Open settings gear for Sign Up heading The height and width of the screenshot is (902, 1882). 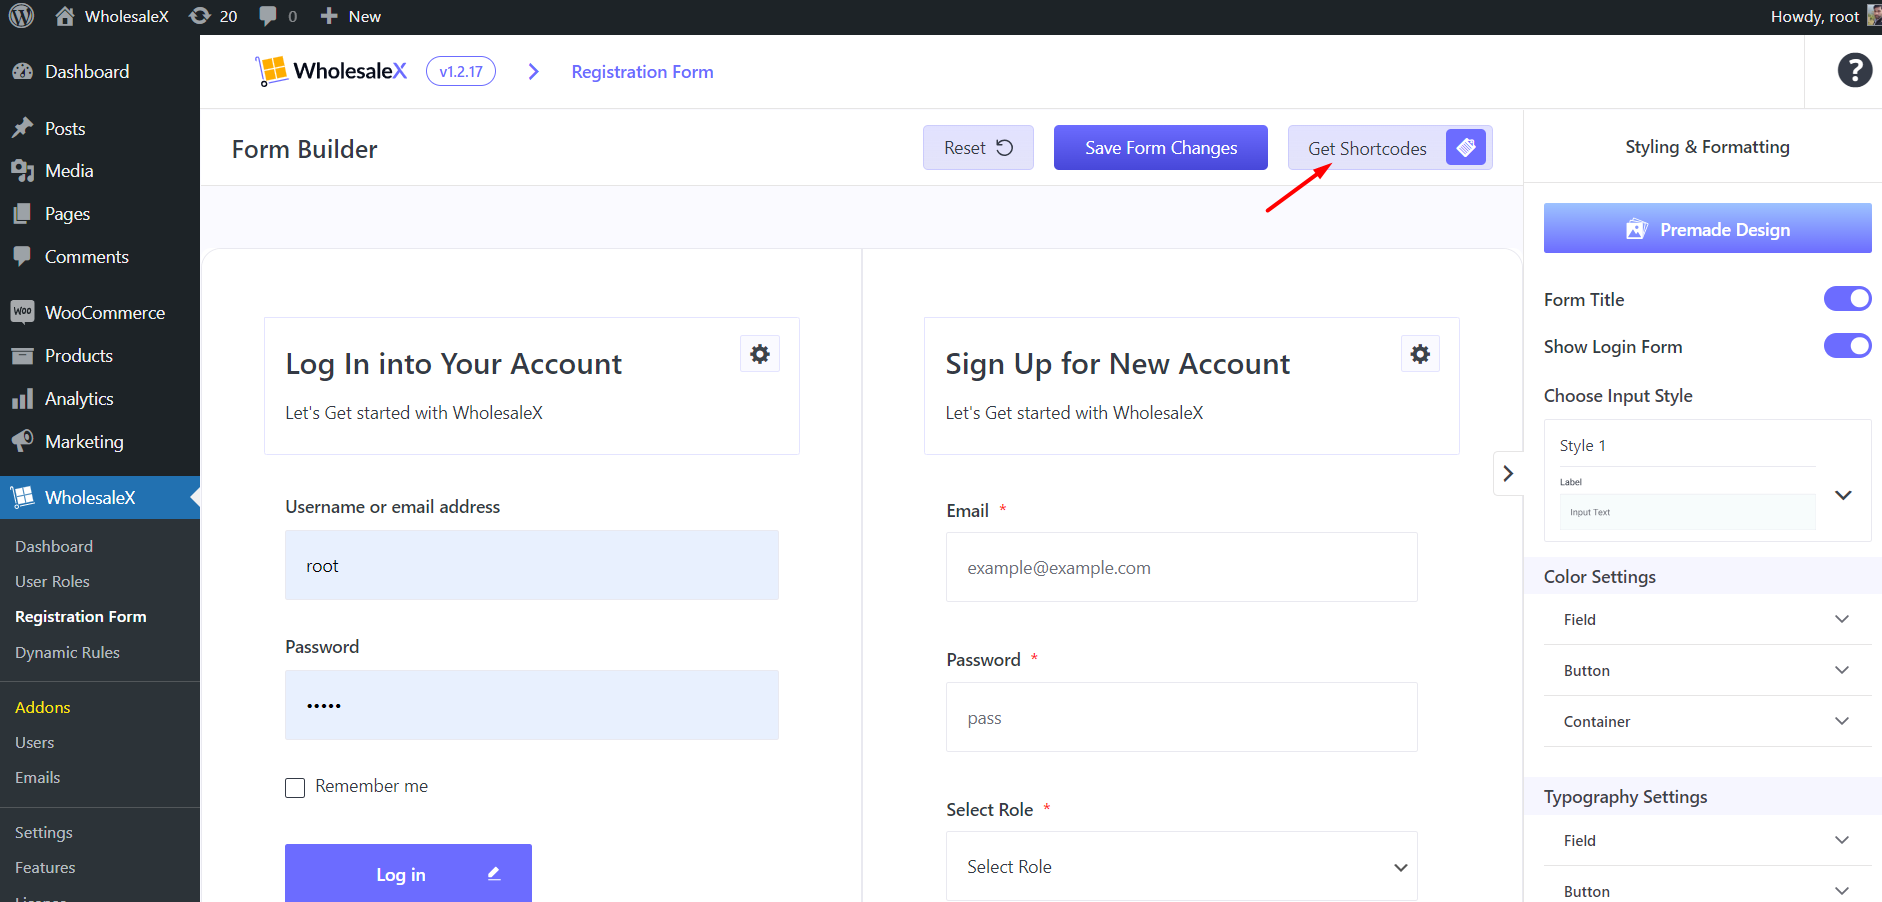[x=1420, y=354]
